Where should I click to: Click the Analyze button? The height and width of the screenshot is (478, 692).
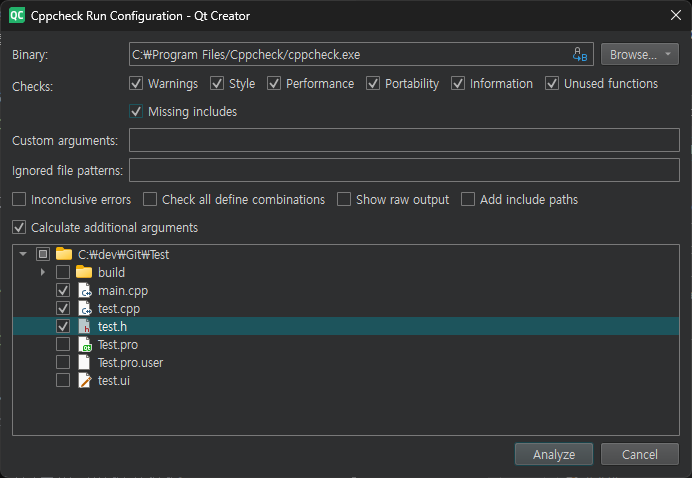(554, 454)
